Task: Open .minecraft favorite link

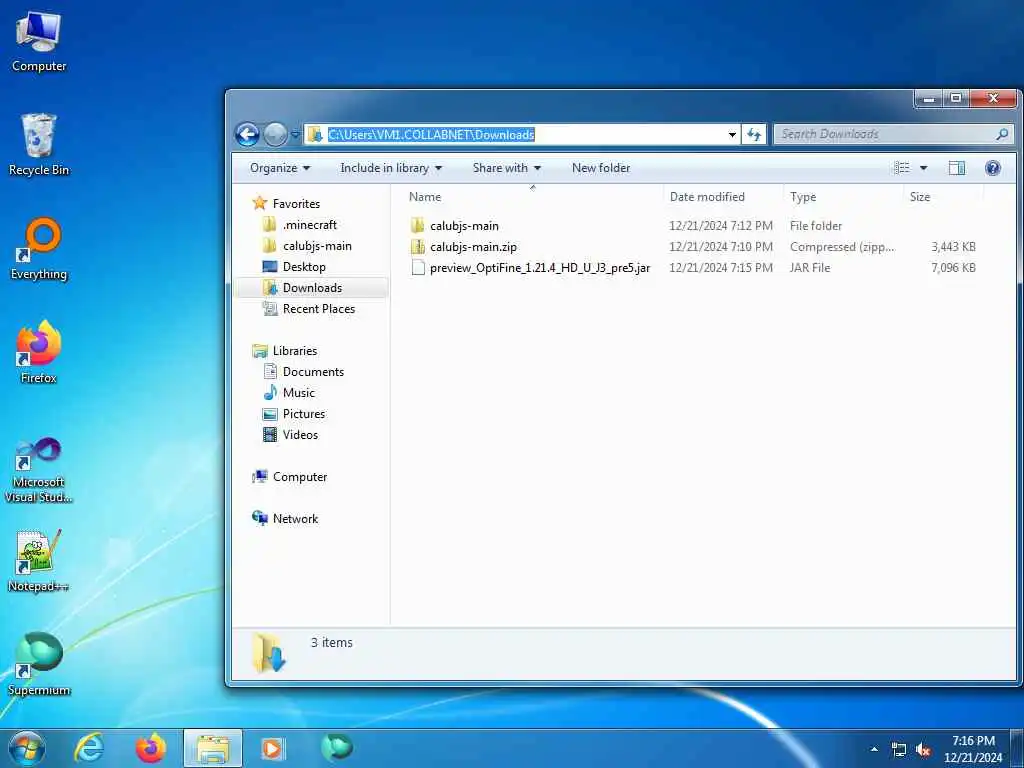Action: 310,225
